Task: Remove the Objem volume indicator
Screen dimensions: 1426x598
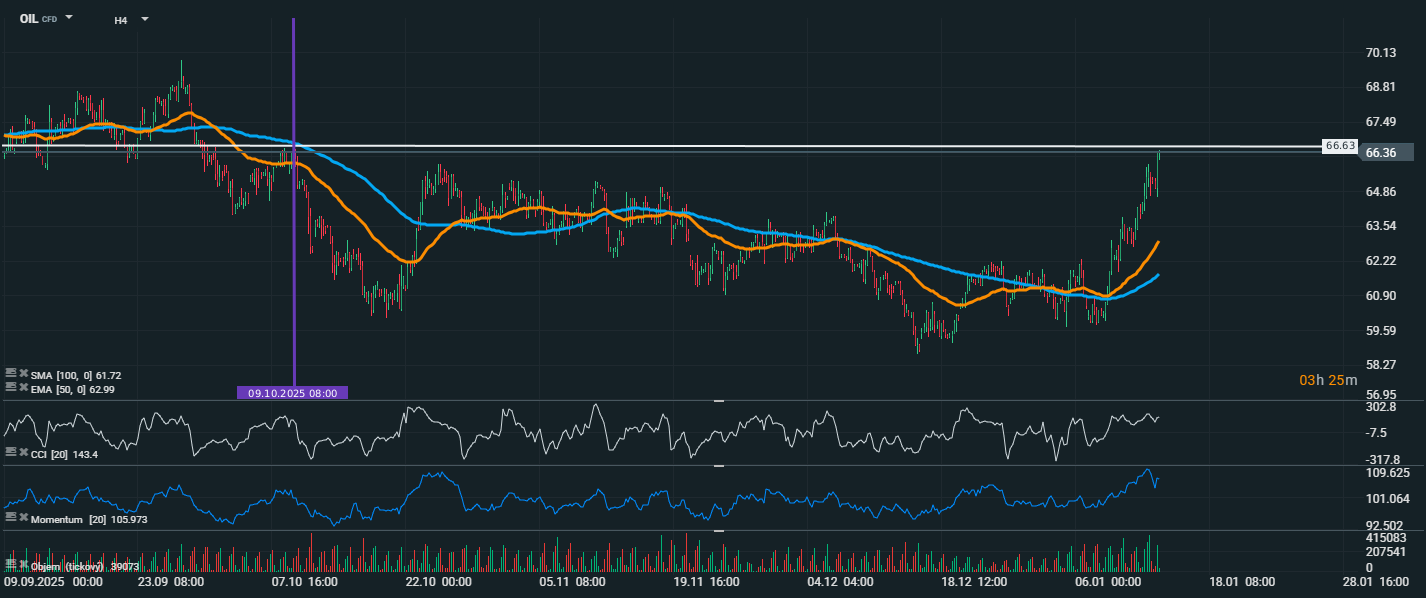Action: tap(23, 566)
